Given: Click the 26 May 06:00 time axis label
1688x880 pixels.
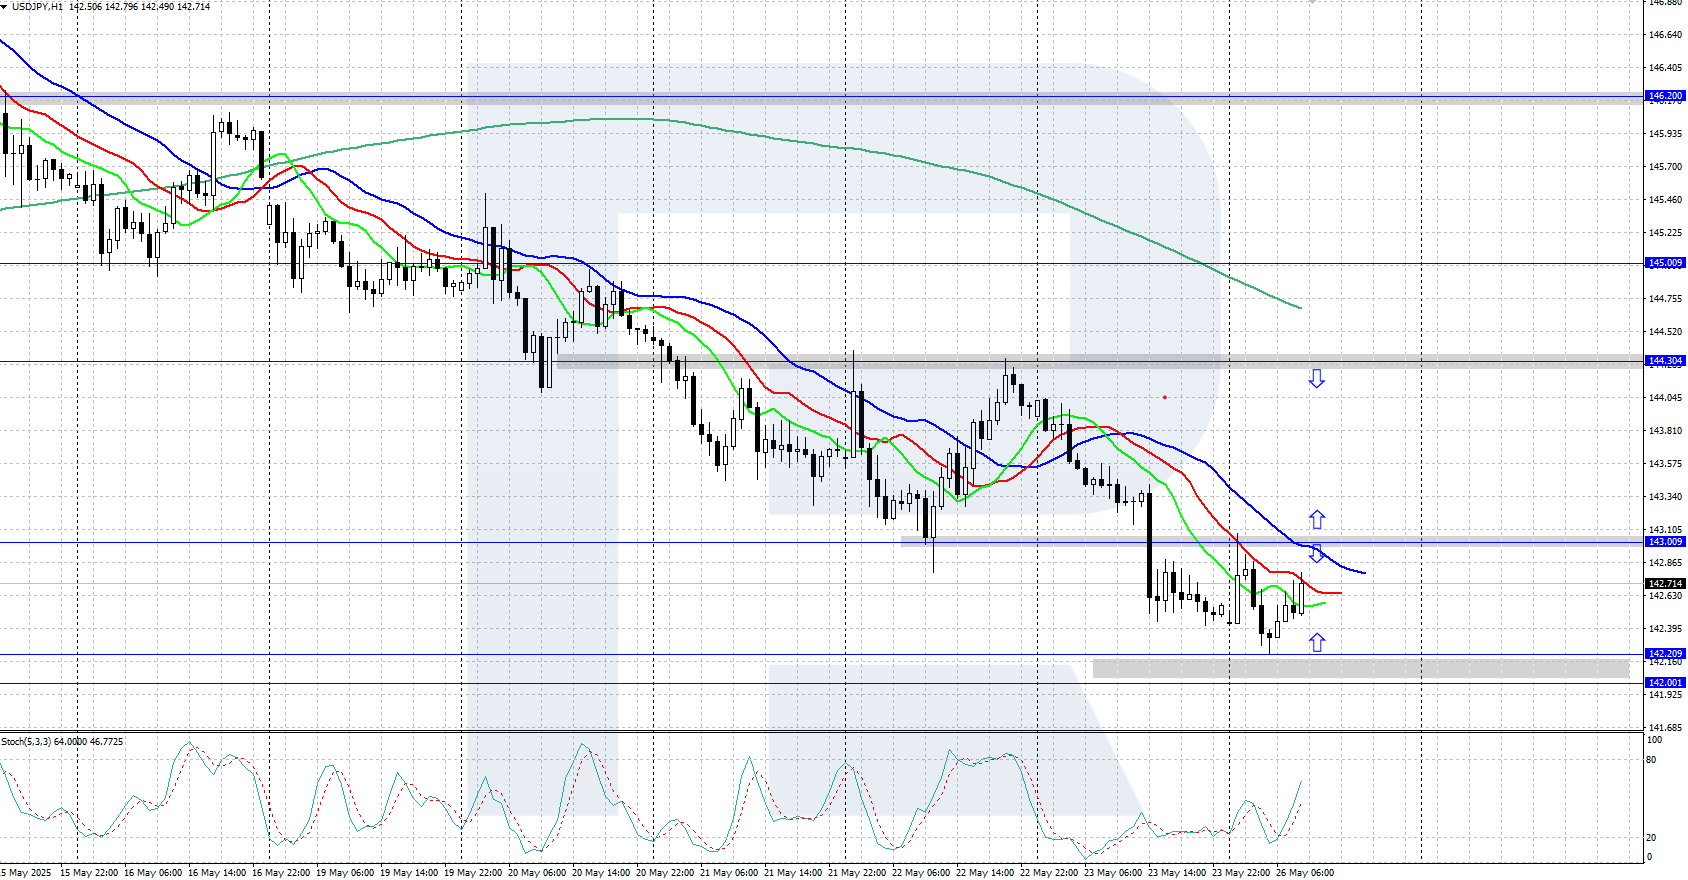Looking at the screenshot, I should pyautogui.click(x=1305, y=873).
